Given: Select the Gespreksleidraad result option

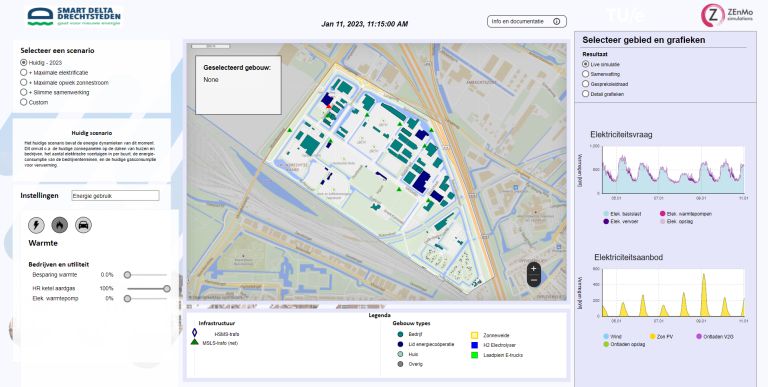Looking at the screenshot, I should pos(585,84).
